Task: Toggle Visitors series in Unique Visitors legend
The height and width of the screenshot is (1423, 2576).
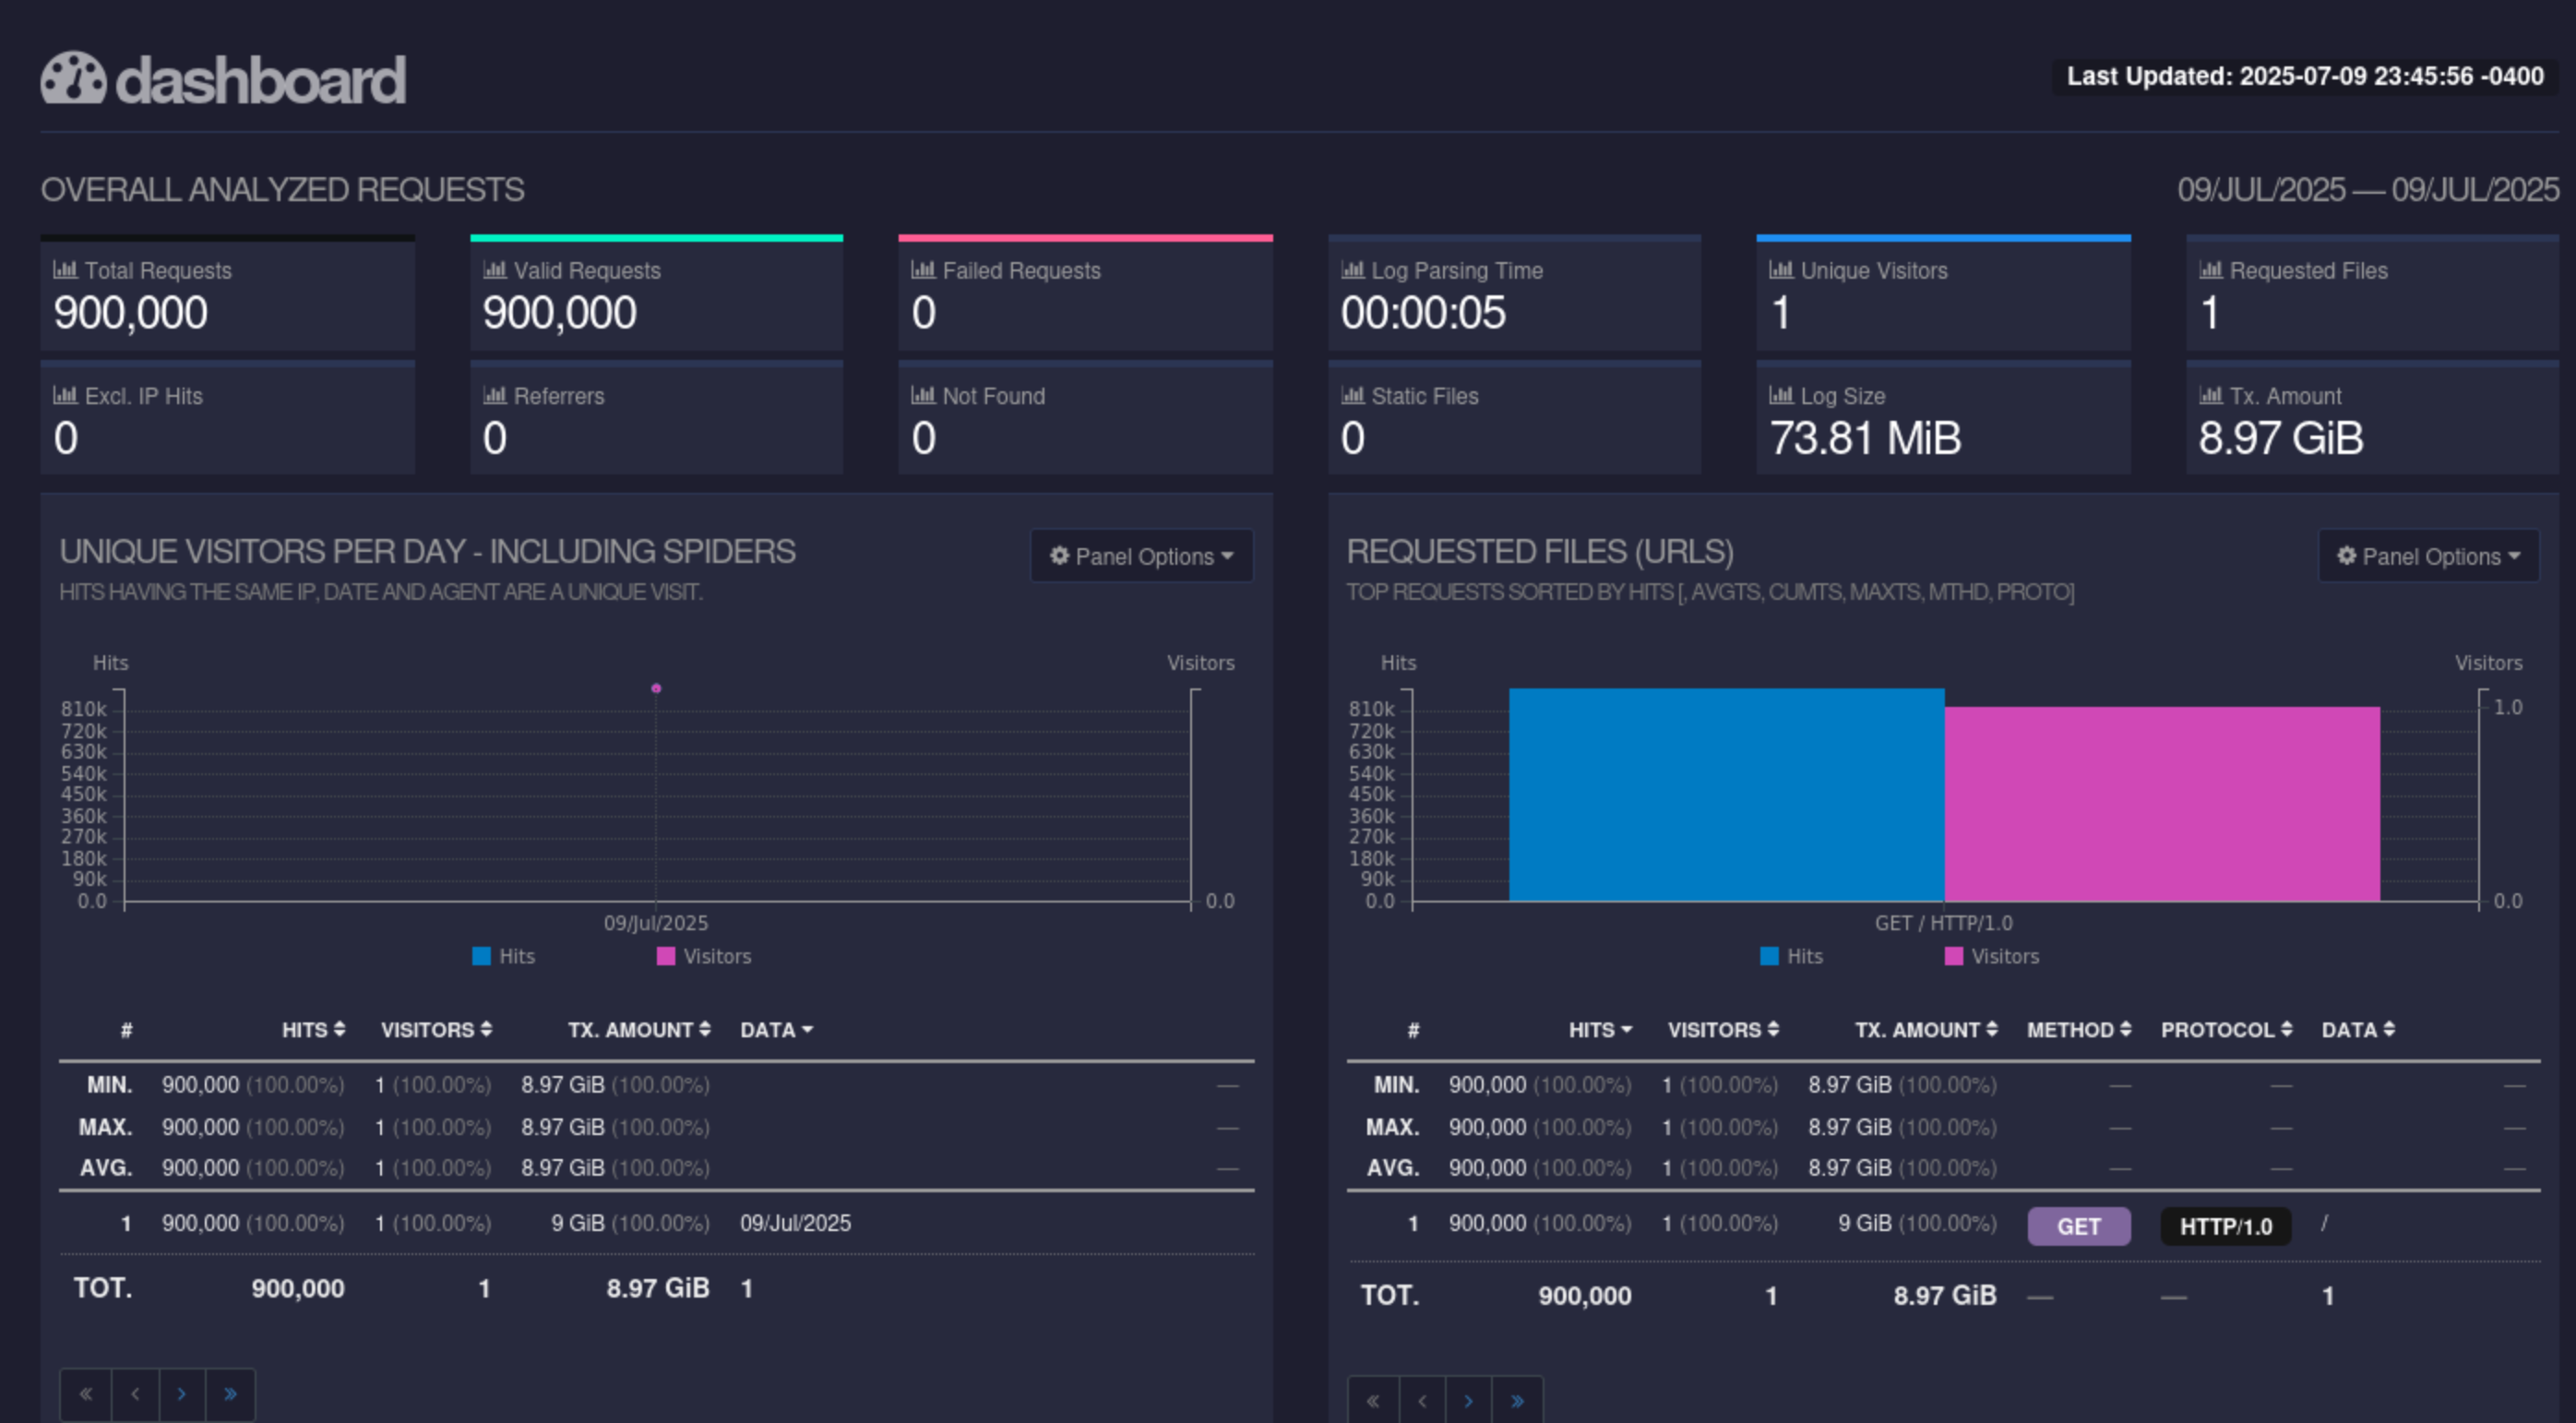Action: pyautogui.click(x=704, y=956)
